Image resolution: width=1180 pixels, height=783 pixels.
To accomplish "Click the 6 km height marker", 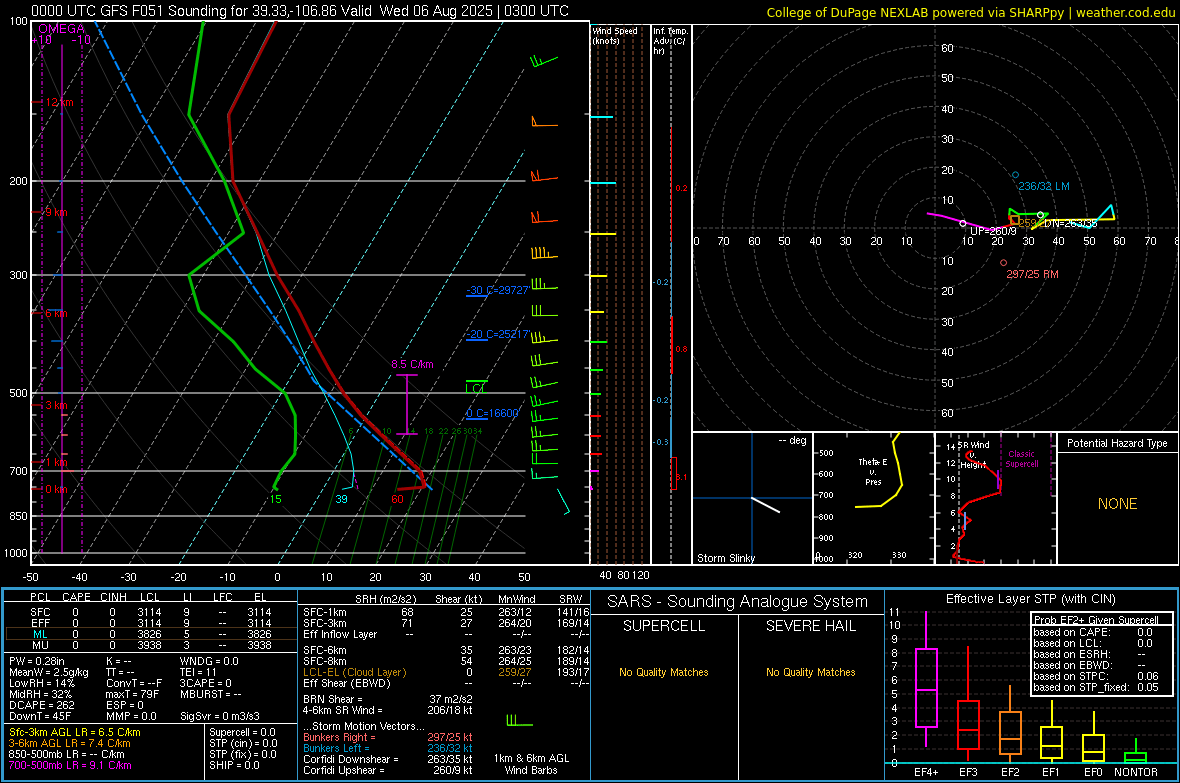I will (x=56, y=313).
